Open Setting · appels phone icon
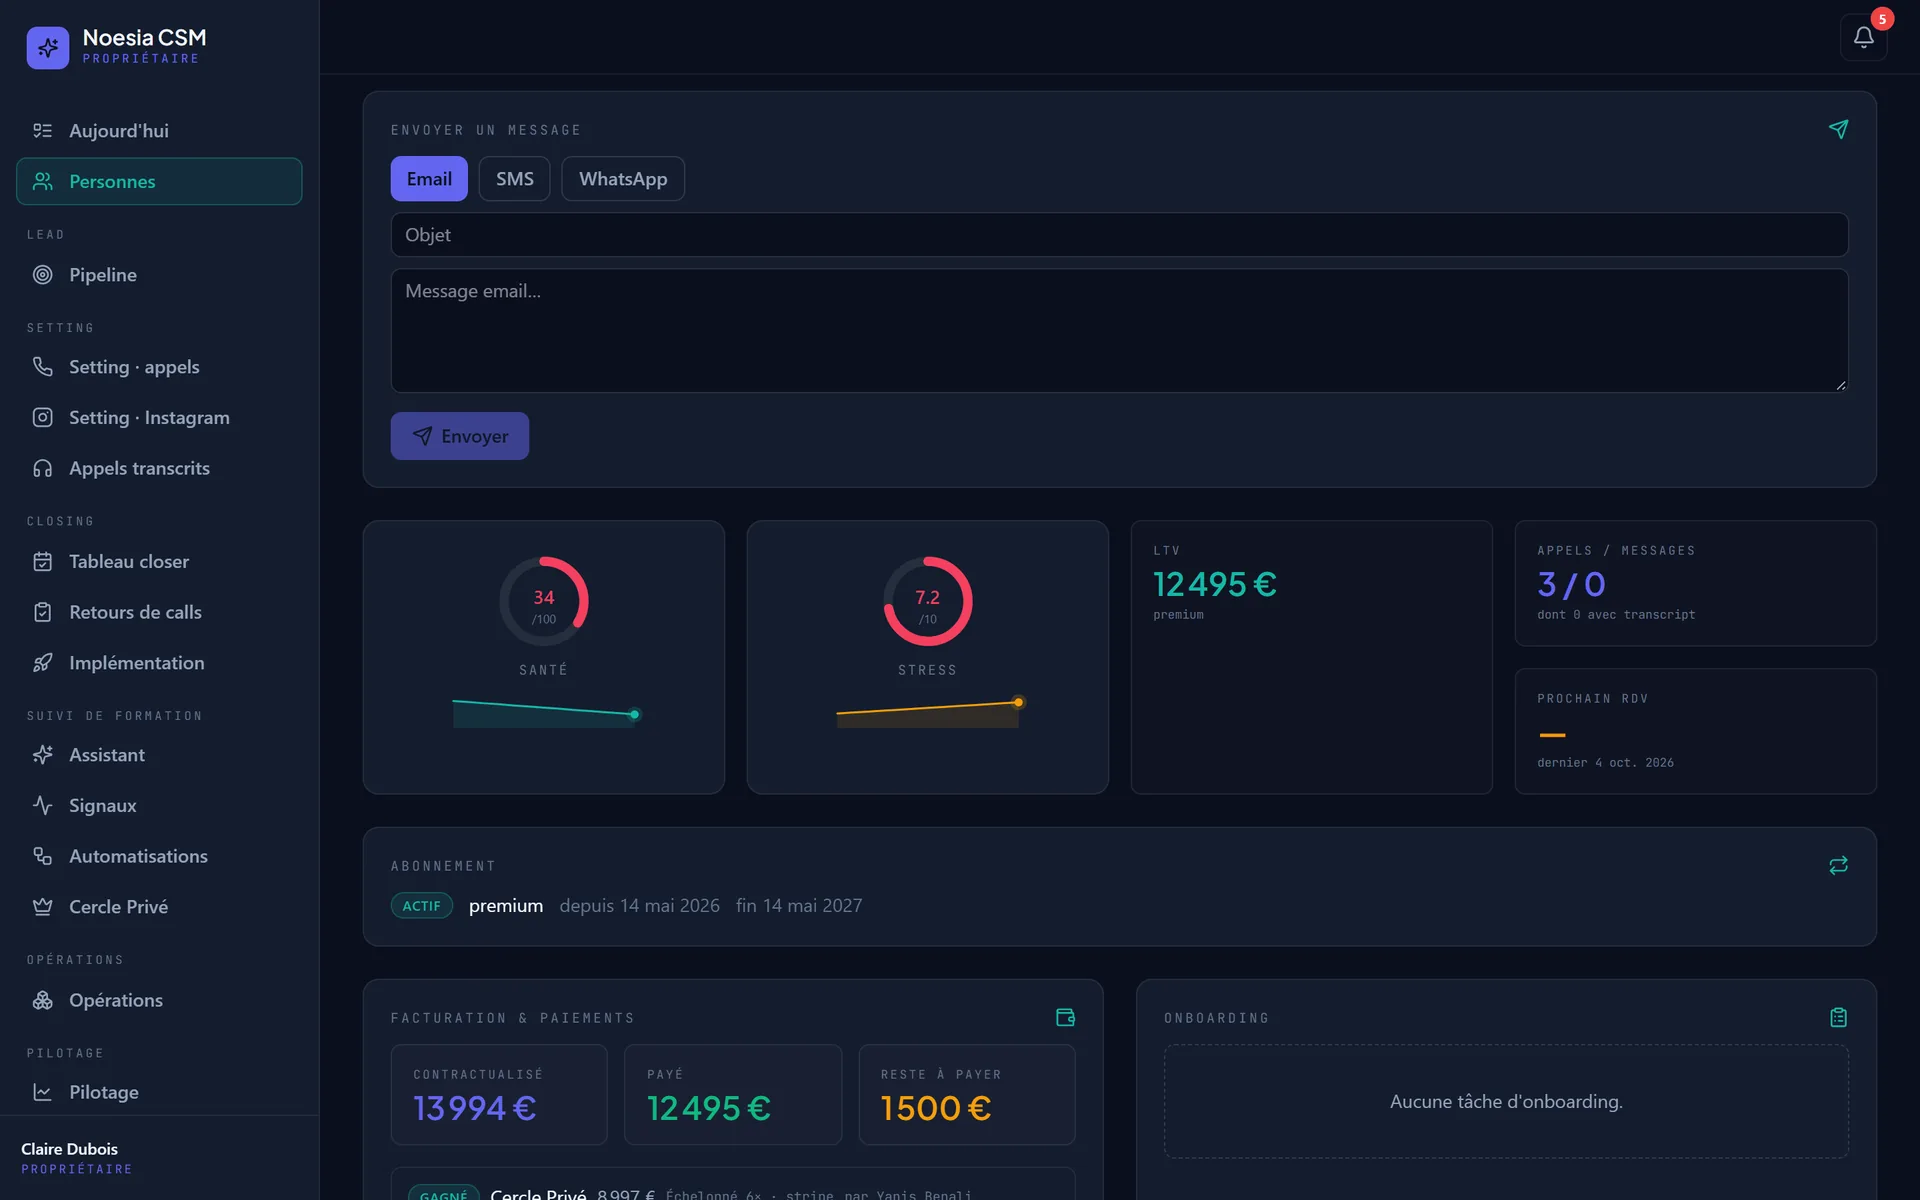The height and width of the screenshot is (1200, 1920). point(42,367)
